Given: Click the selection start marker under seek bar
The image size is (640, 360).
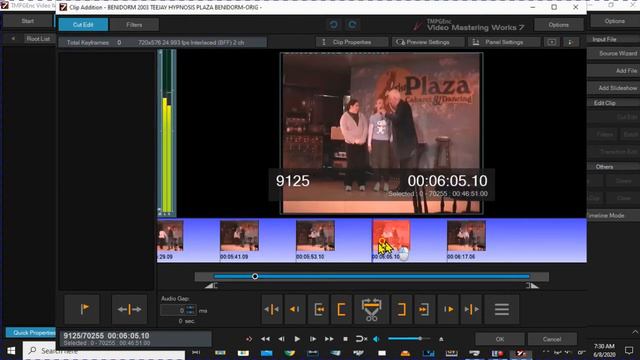Looking at the screenshot, I should (x=211, y=286).
